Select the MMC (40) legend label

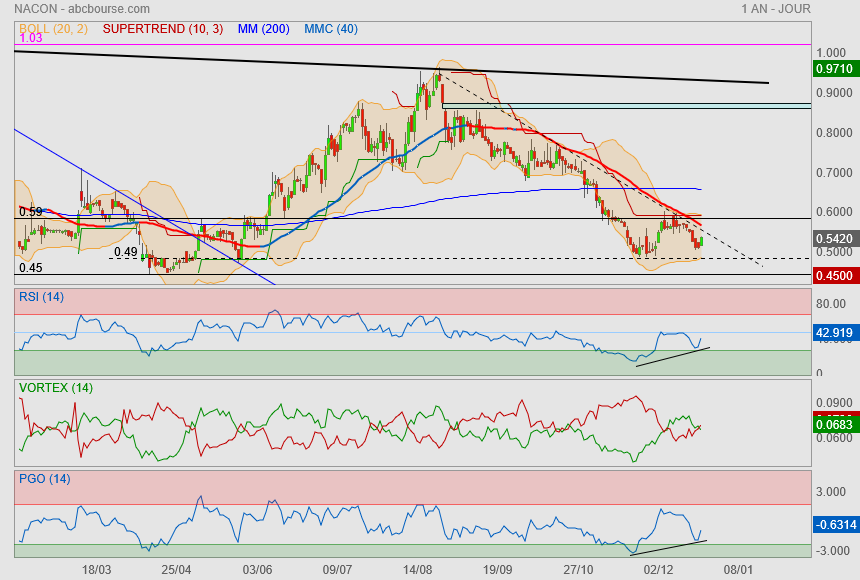(331, 28)
